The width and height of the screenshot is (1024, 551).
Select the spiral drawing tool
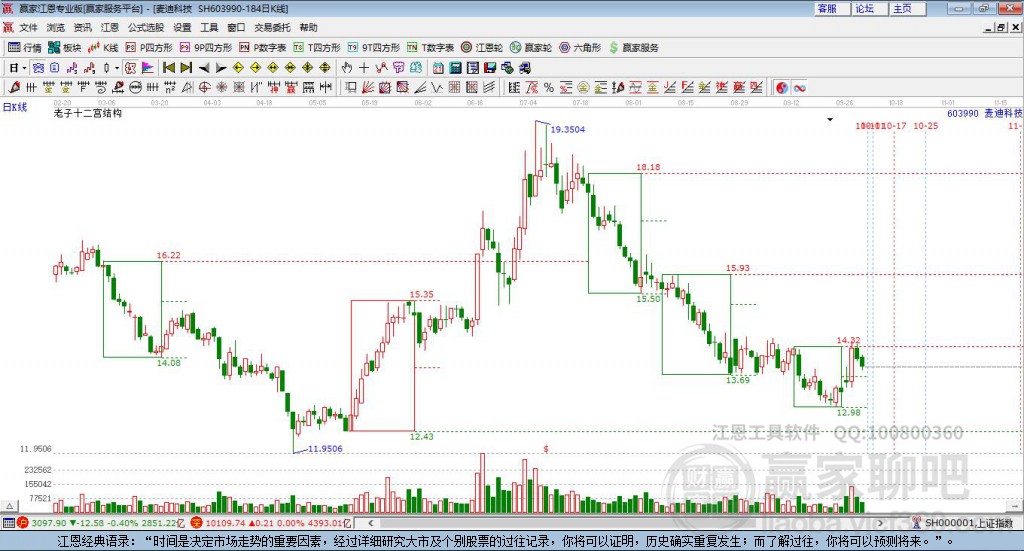101,87
